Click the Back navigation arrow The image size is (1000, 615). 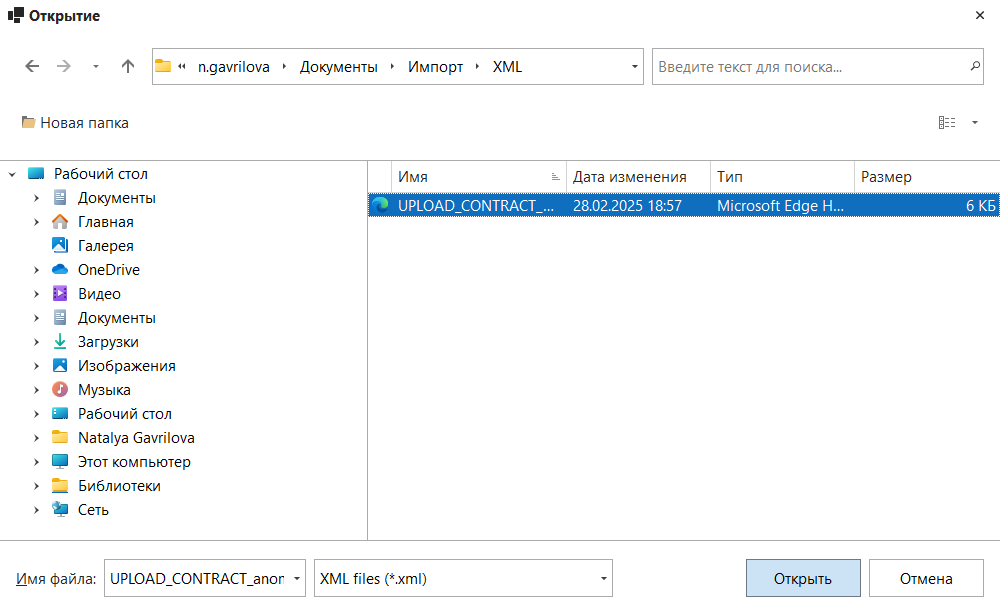pos(32,67)
